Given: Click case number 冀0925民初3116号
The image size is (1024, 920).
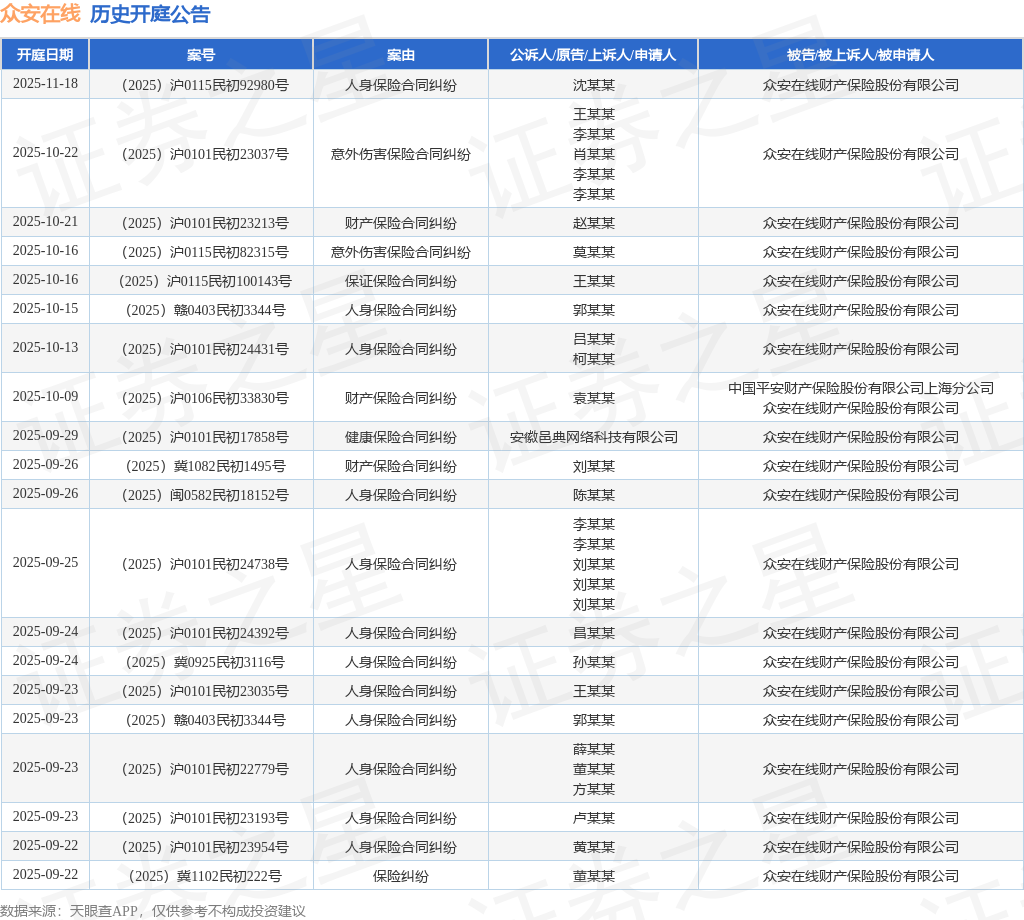Looking at the screenshot, I should (205, 662).
